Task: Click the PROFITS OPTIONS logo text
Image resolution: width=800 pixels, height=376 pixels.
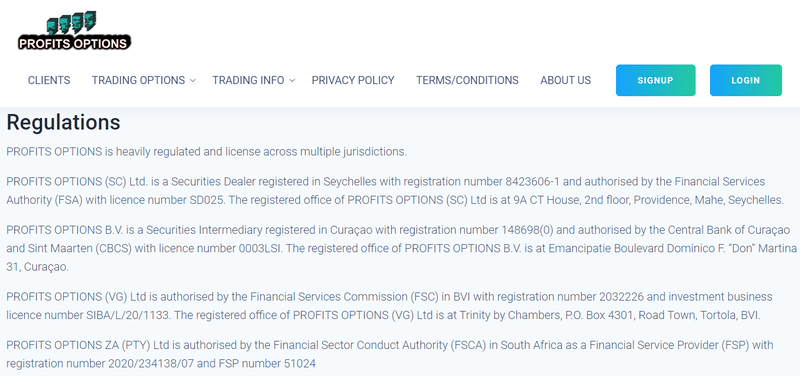Action: click(x=74, y=43)
